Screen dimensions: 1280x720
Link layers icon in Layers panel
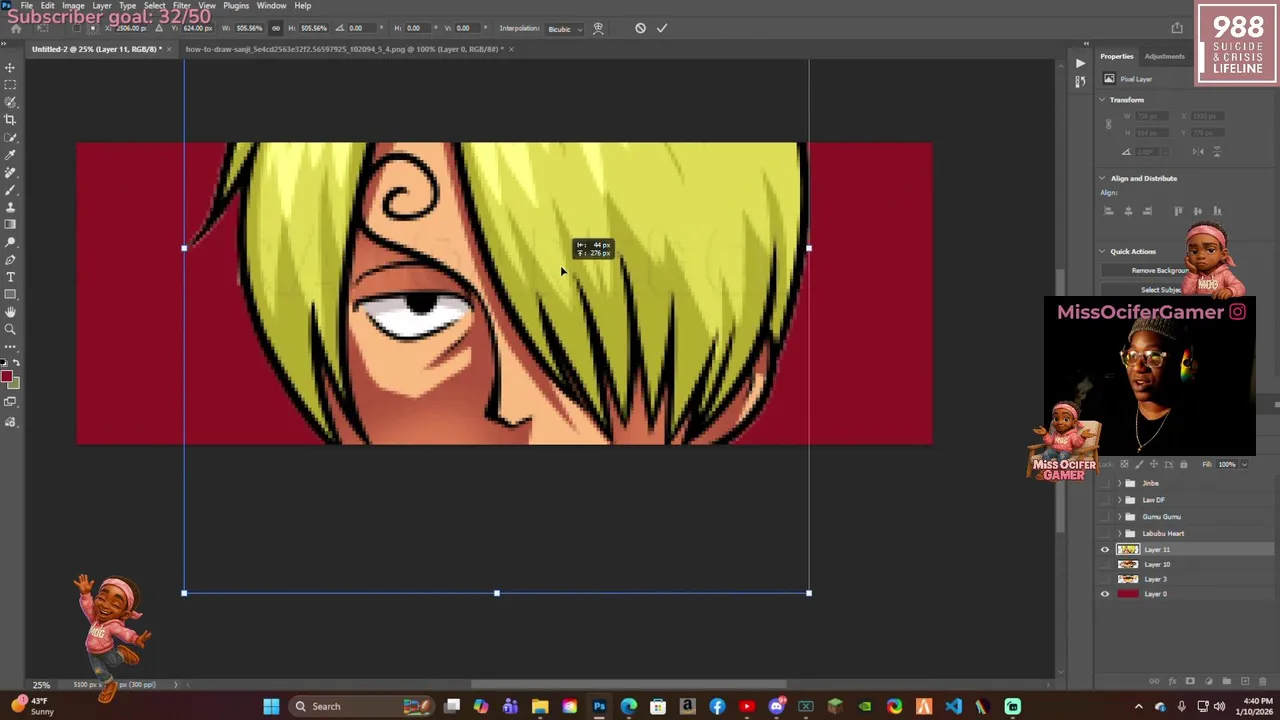pyautogui.click(x=1154, y=682)
